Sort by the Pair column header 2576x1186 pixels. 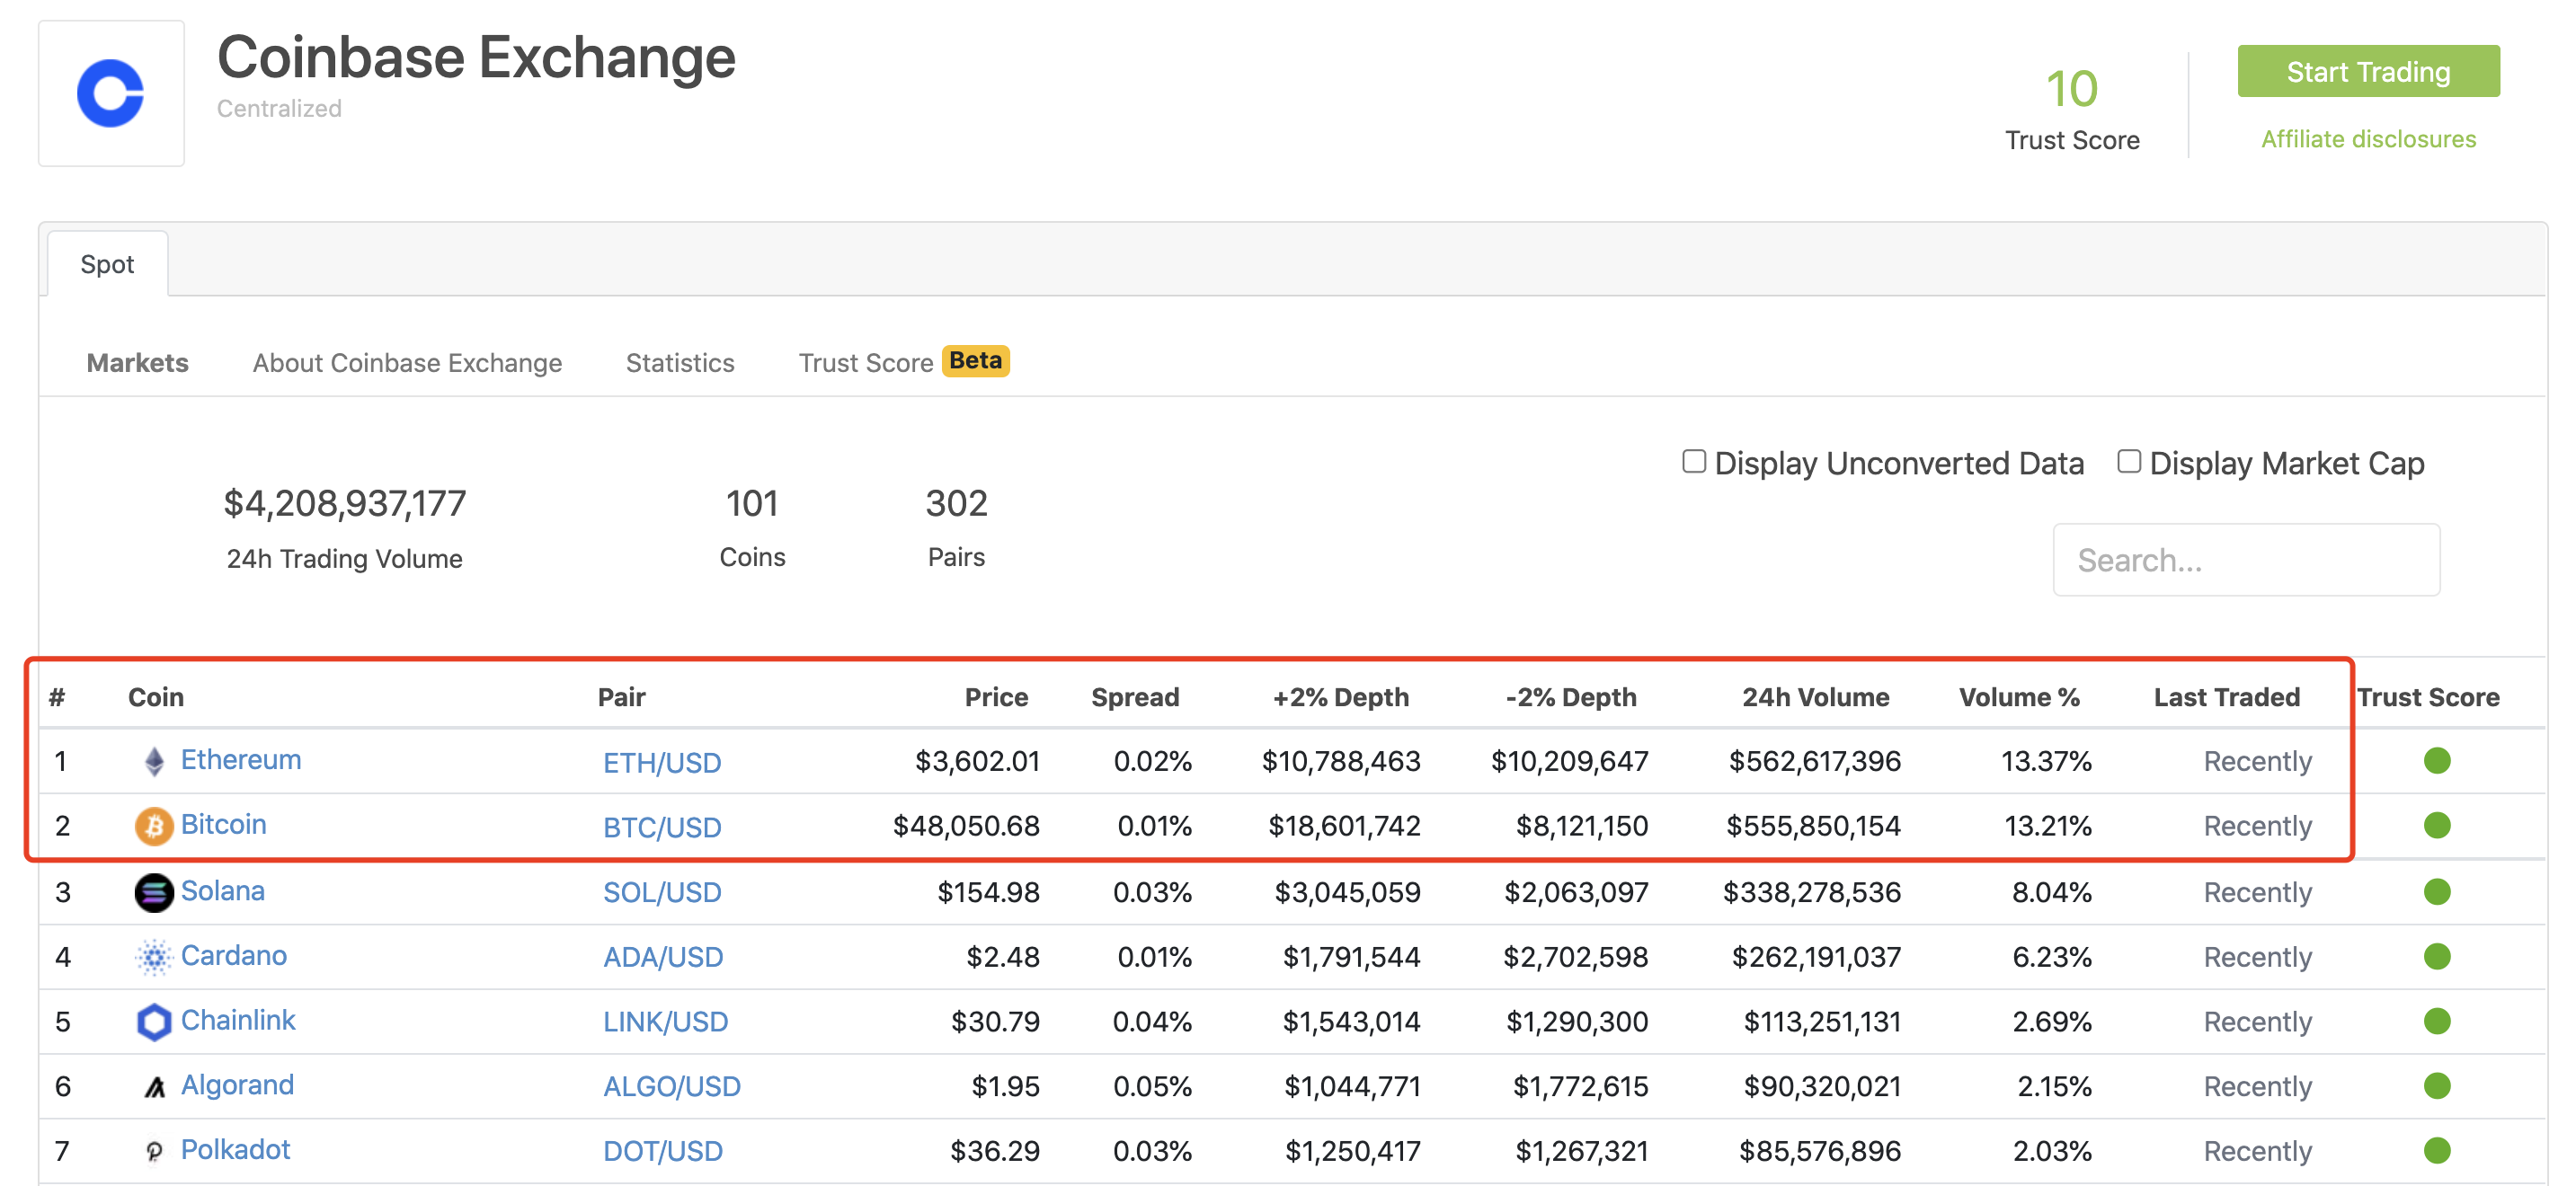(x=622, y=697)
